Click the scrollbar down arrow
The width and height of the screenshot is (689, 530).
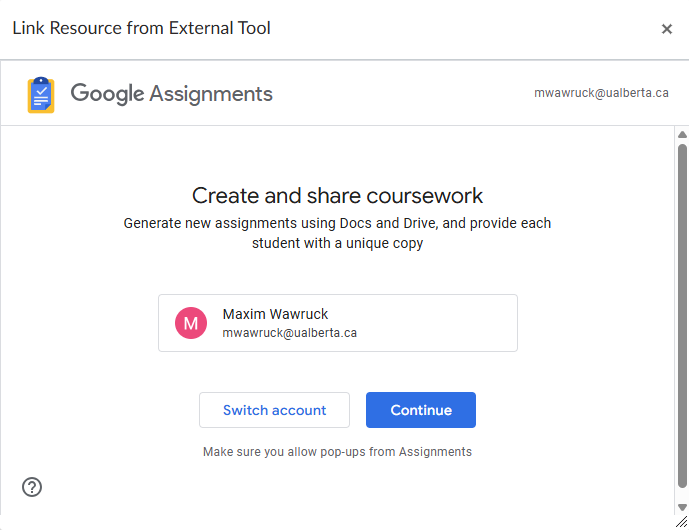click(x=682, y=507)
